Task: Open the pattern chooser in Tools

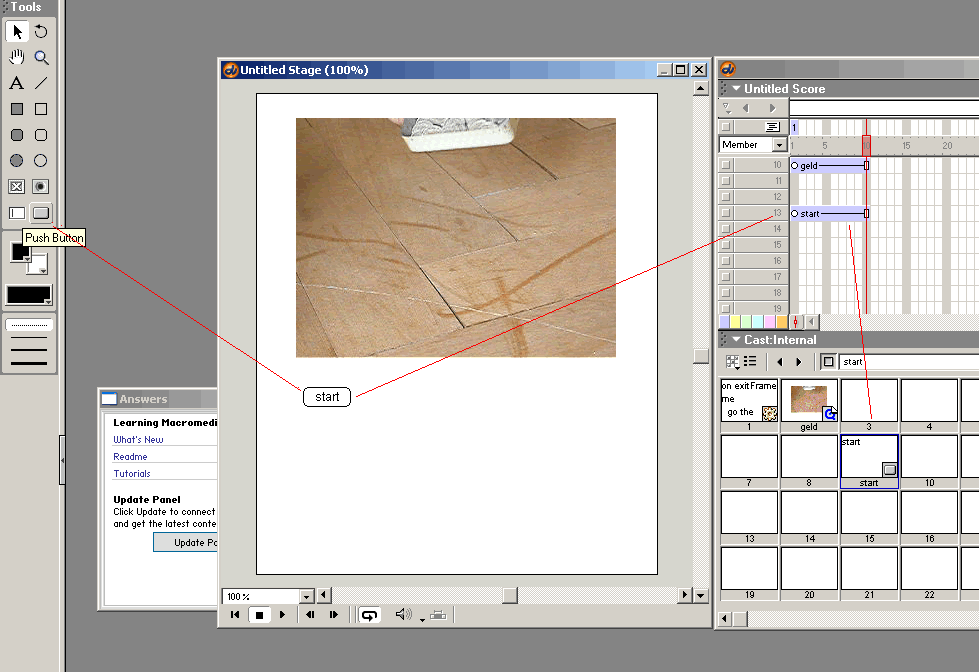Action: tap(29, 295)
